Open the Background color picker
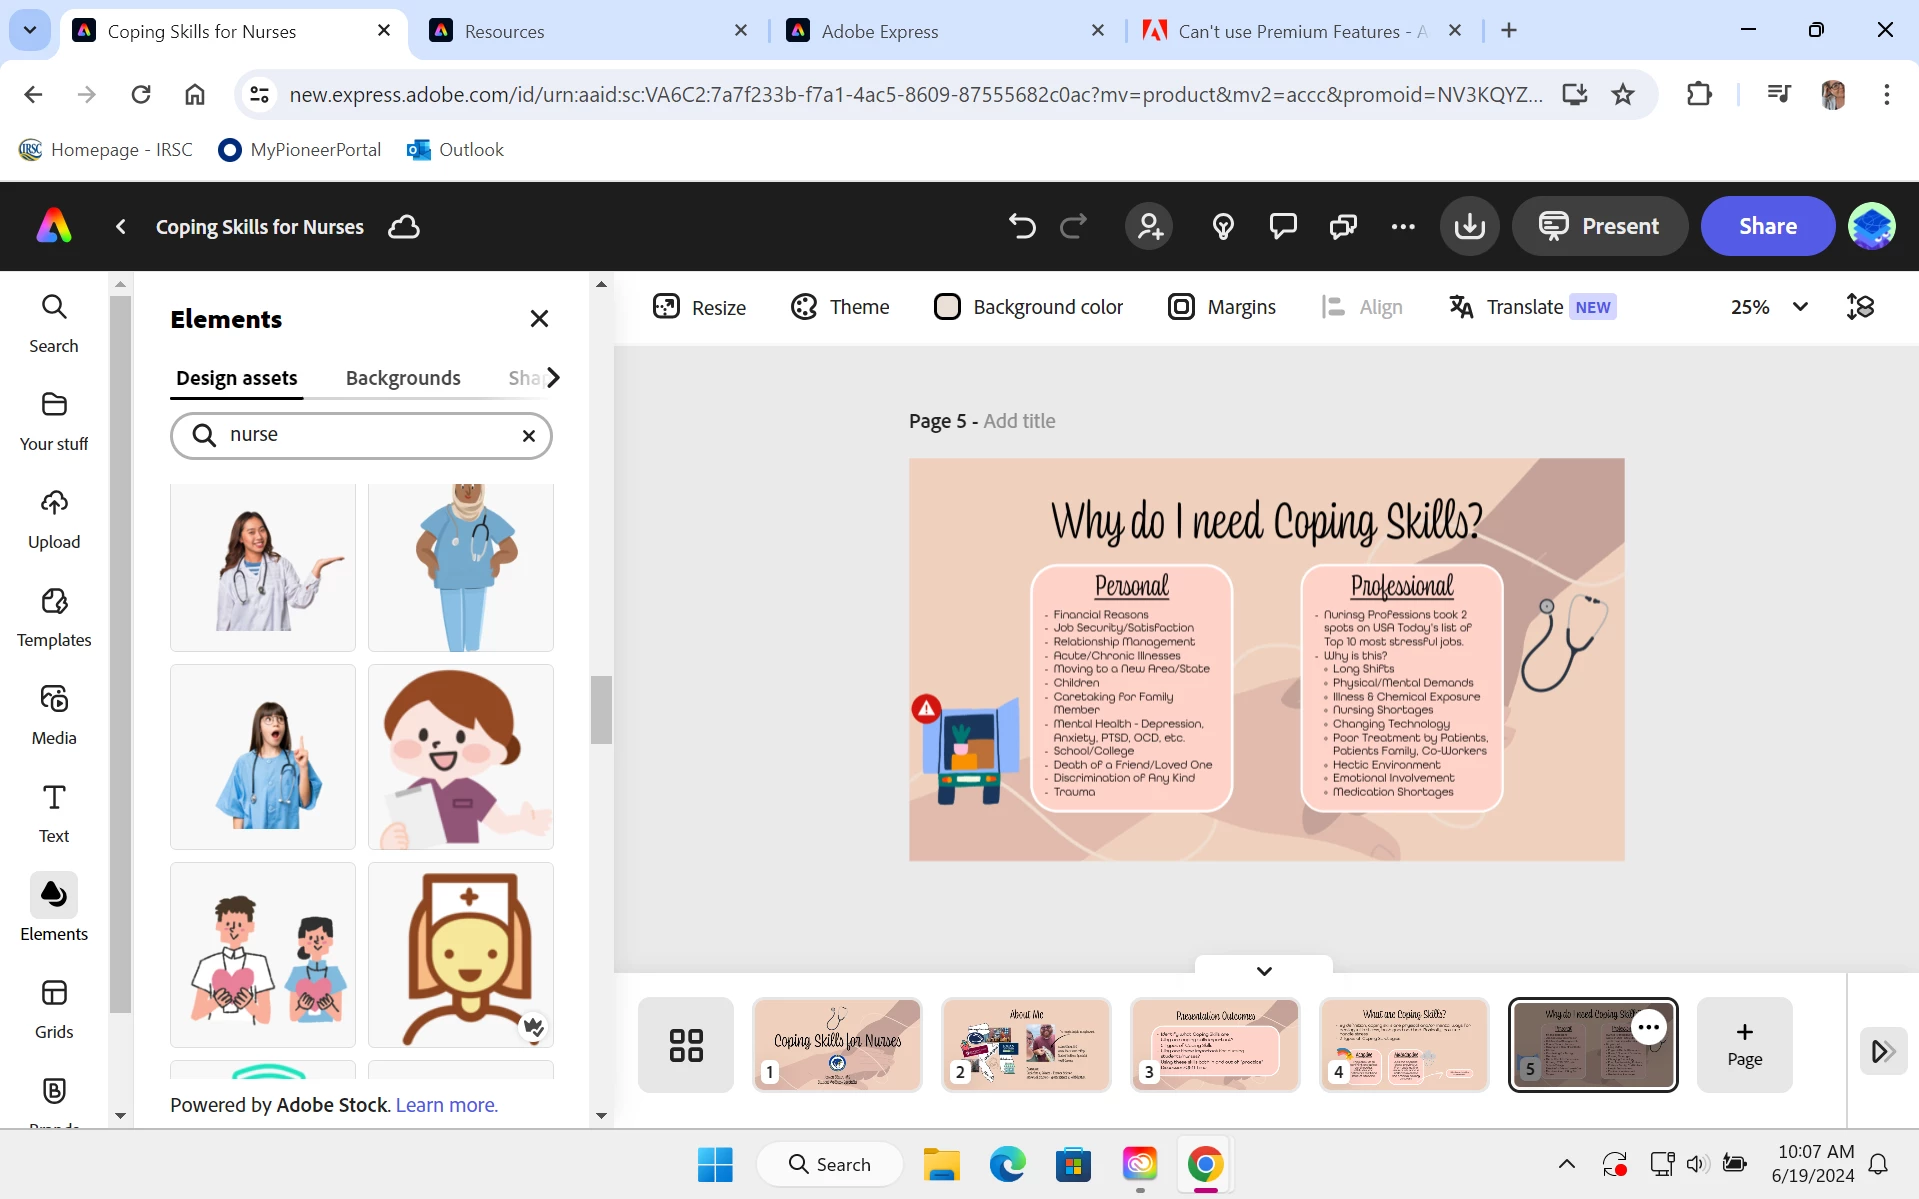This screenshot has height=1199, width=1919. (1029, 307)
